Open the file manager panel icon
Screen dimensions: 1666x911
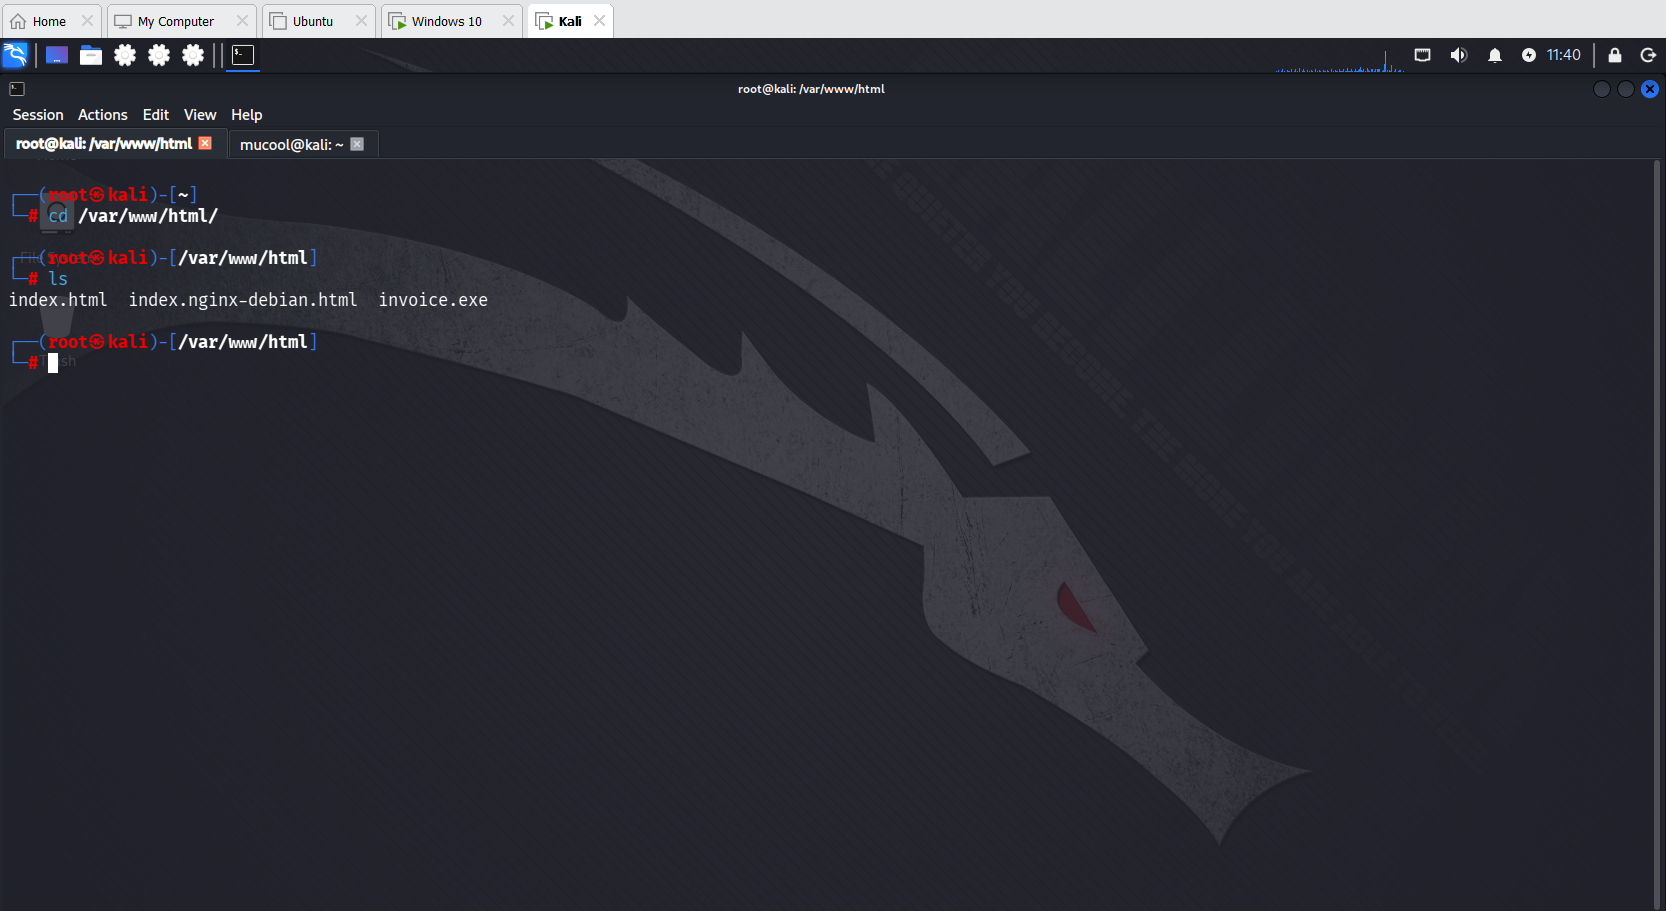(91, 55)
